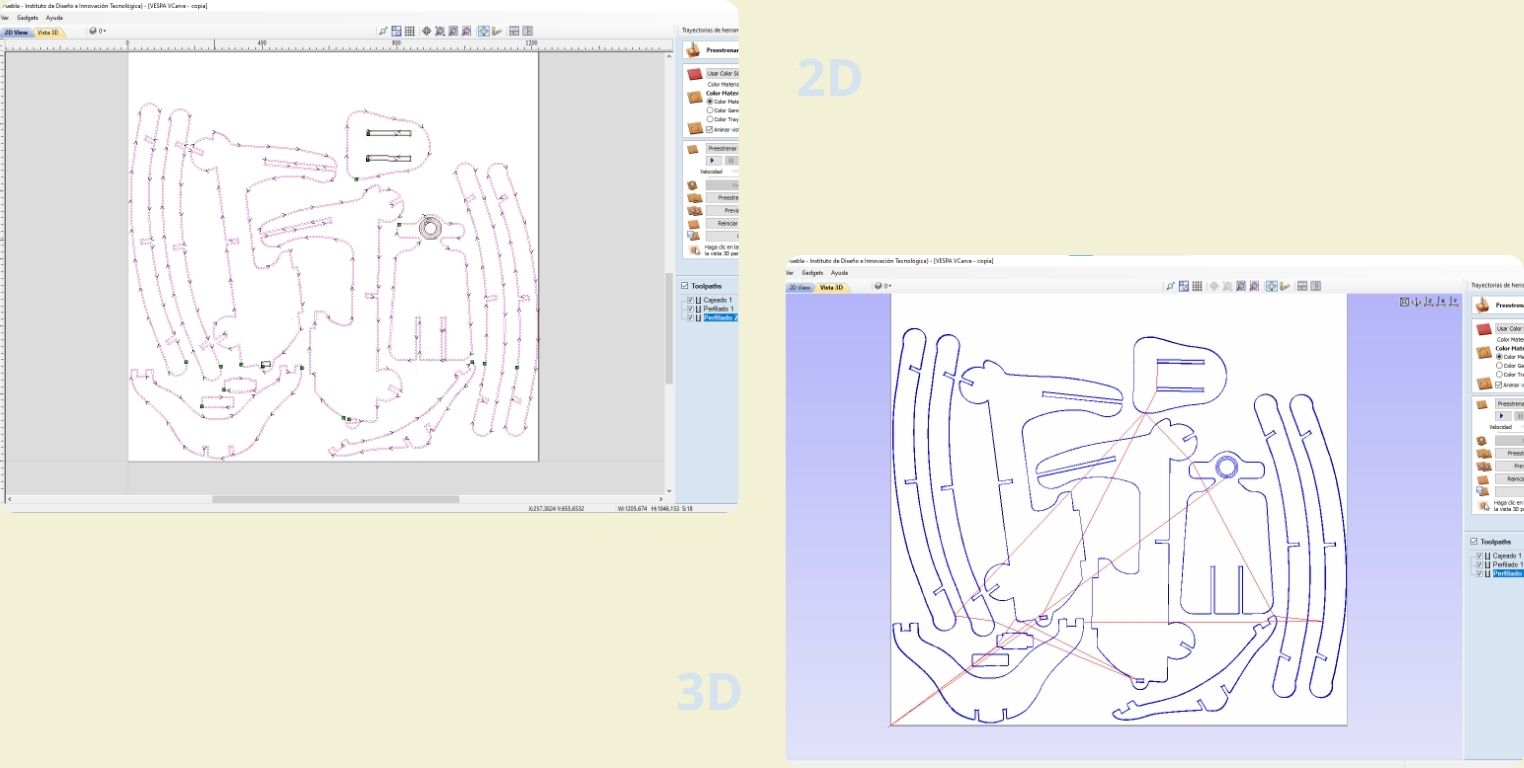The height and width of the screenshot is (768, 1524).
Task: Uncheck Cajeado 1 toolpath in 2D window
Action: pos(690,300)
